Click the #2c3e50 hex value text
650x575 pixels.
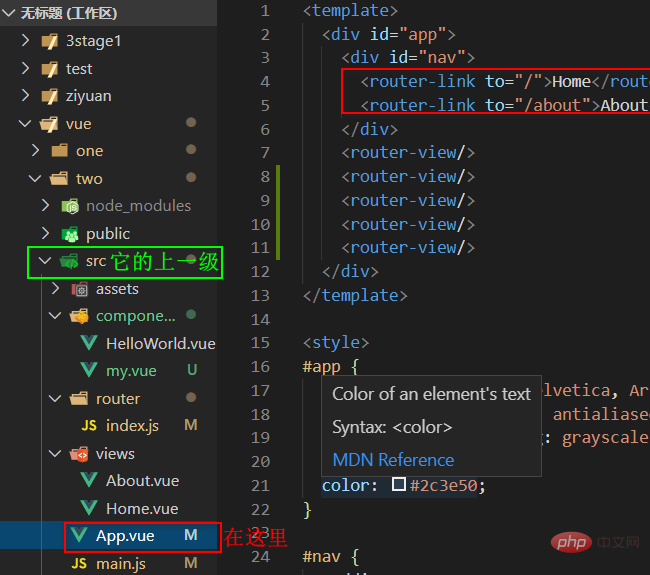pyautogui.click(x=443, y=485)
